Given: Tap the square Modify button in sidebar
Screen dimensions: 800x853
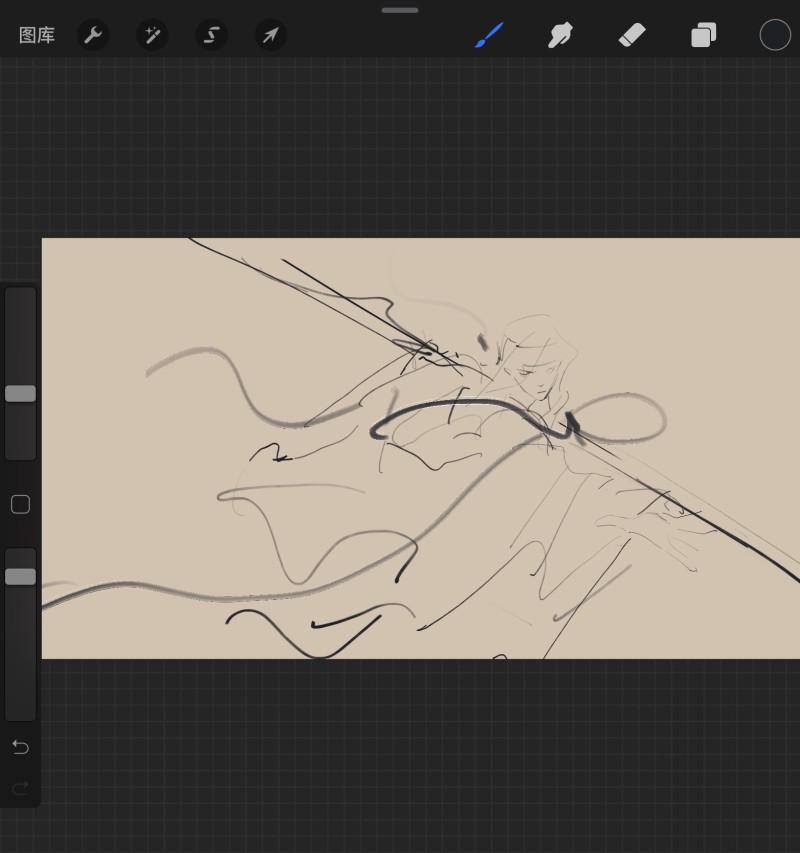Looking at the screenshot, I should [21, 504].
